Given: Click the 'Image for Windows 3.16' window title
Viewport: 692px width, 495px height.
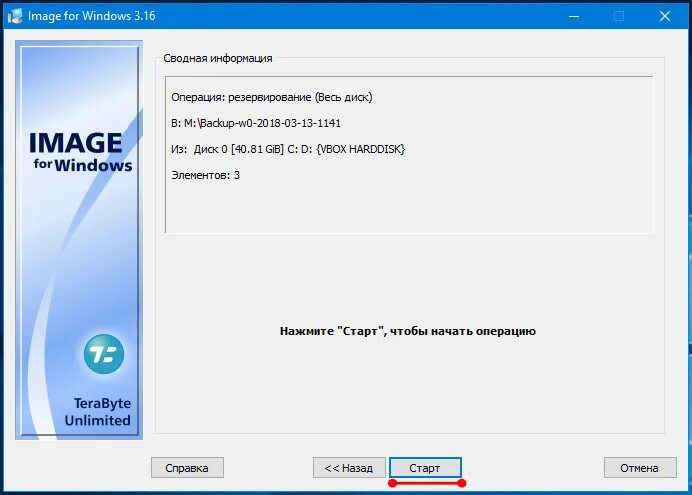Looking at the screenshot, I should pos(92,16).
